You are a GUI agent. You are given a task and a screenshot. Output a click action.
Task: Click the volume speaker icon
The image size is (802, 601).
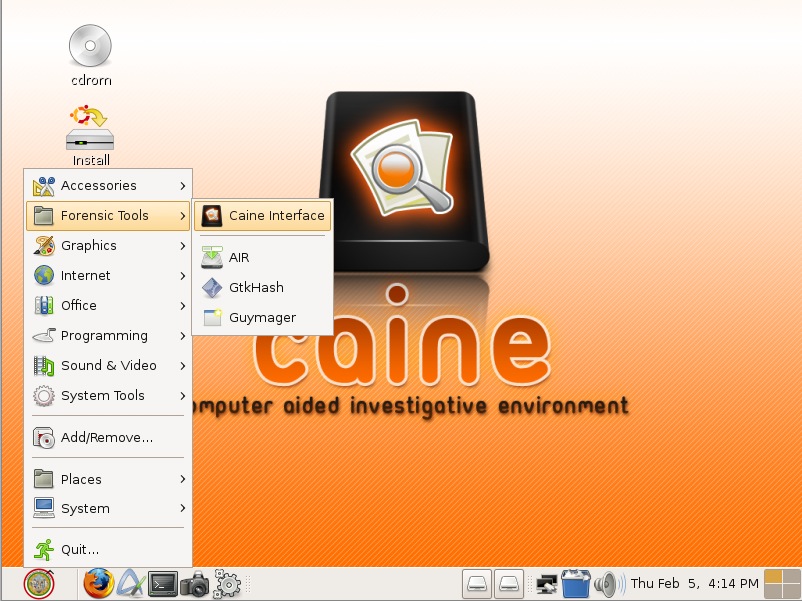point(610,584)
